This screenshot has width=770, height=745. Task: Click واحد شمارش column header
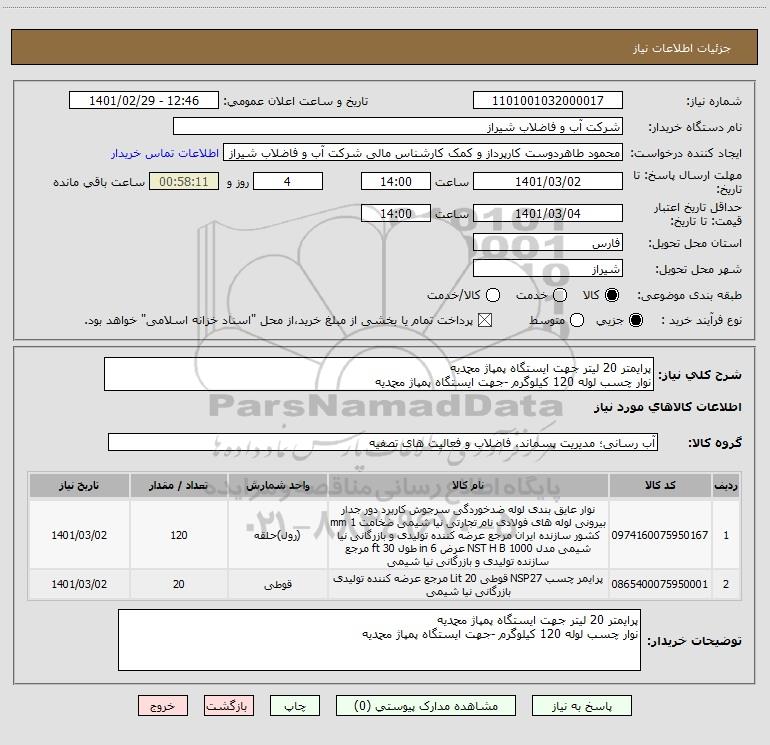click(x=277, y=485)
